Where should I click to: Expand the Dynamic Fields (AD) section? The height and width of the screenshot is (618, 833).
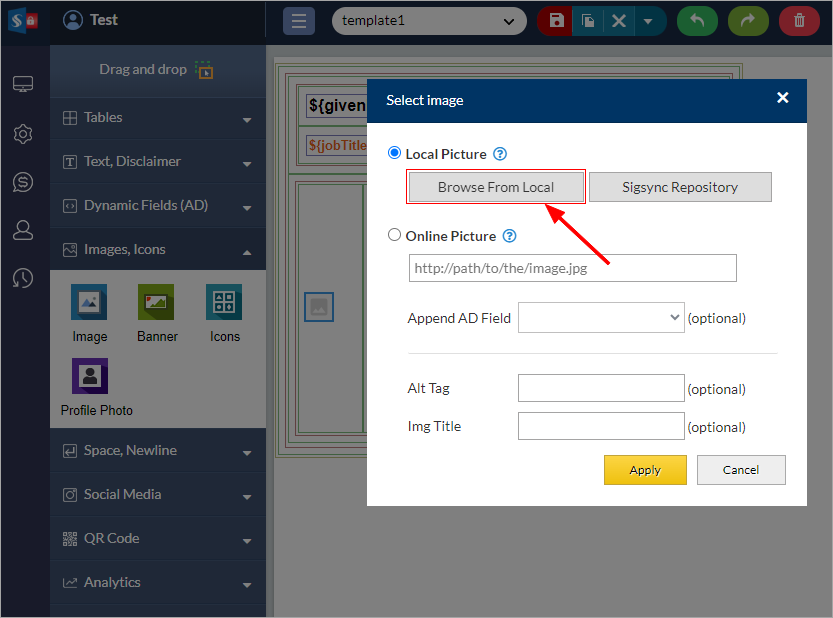point(157,206)
